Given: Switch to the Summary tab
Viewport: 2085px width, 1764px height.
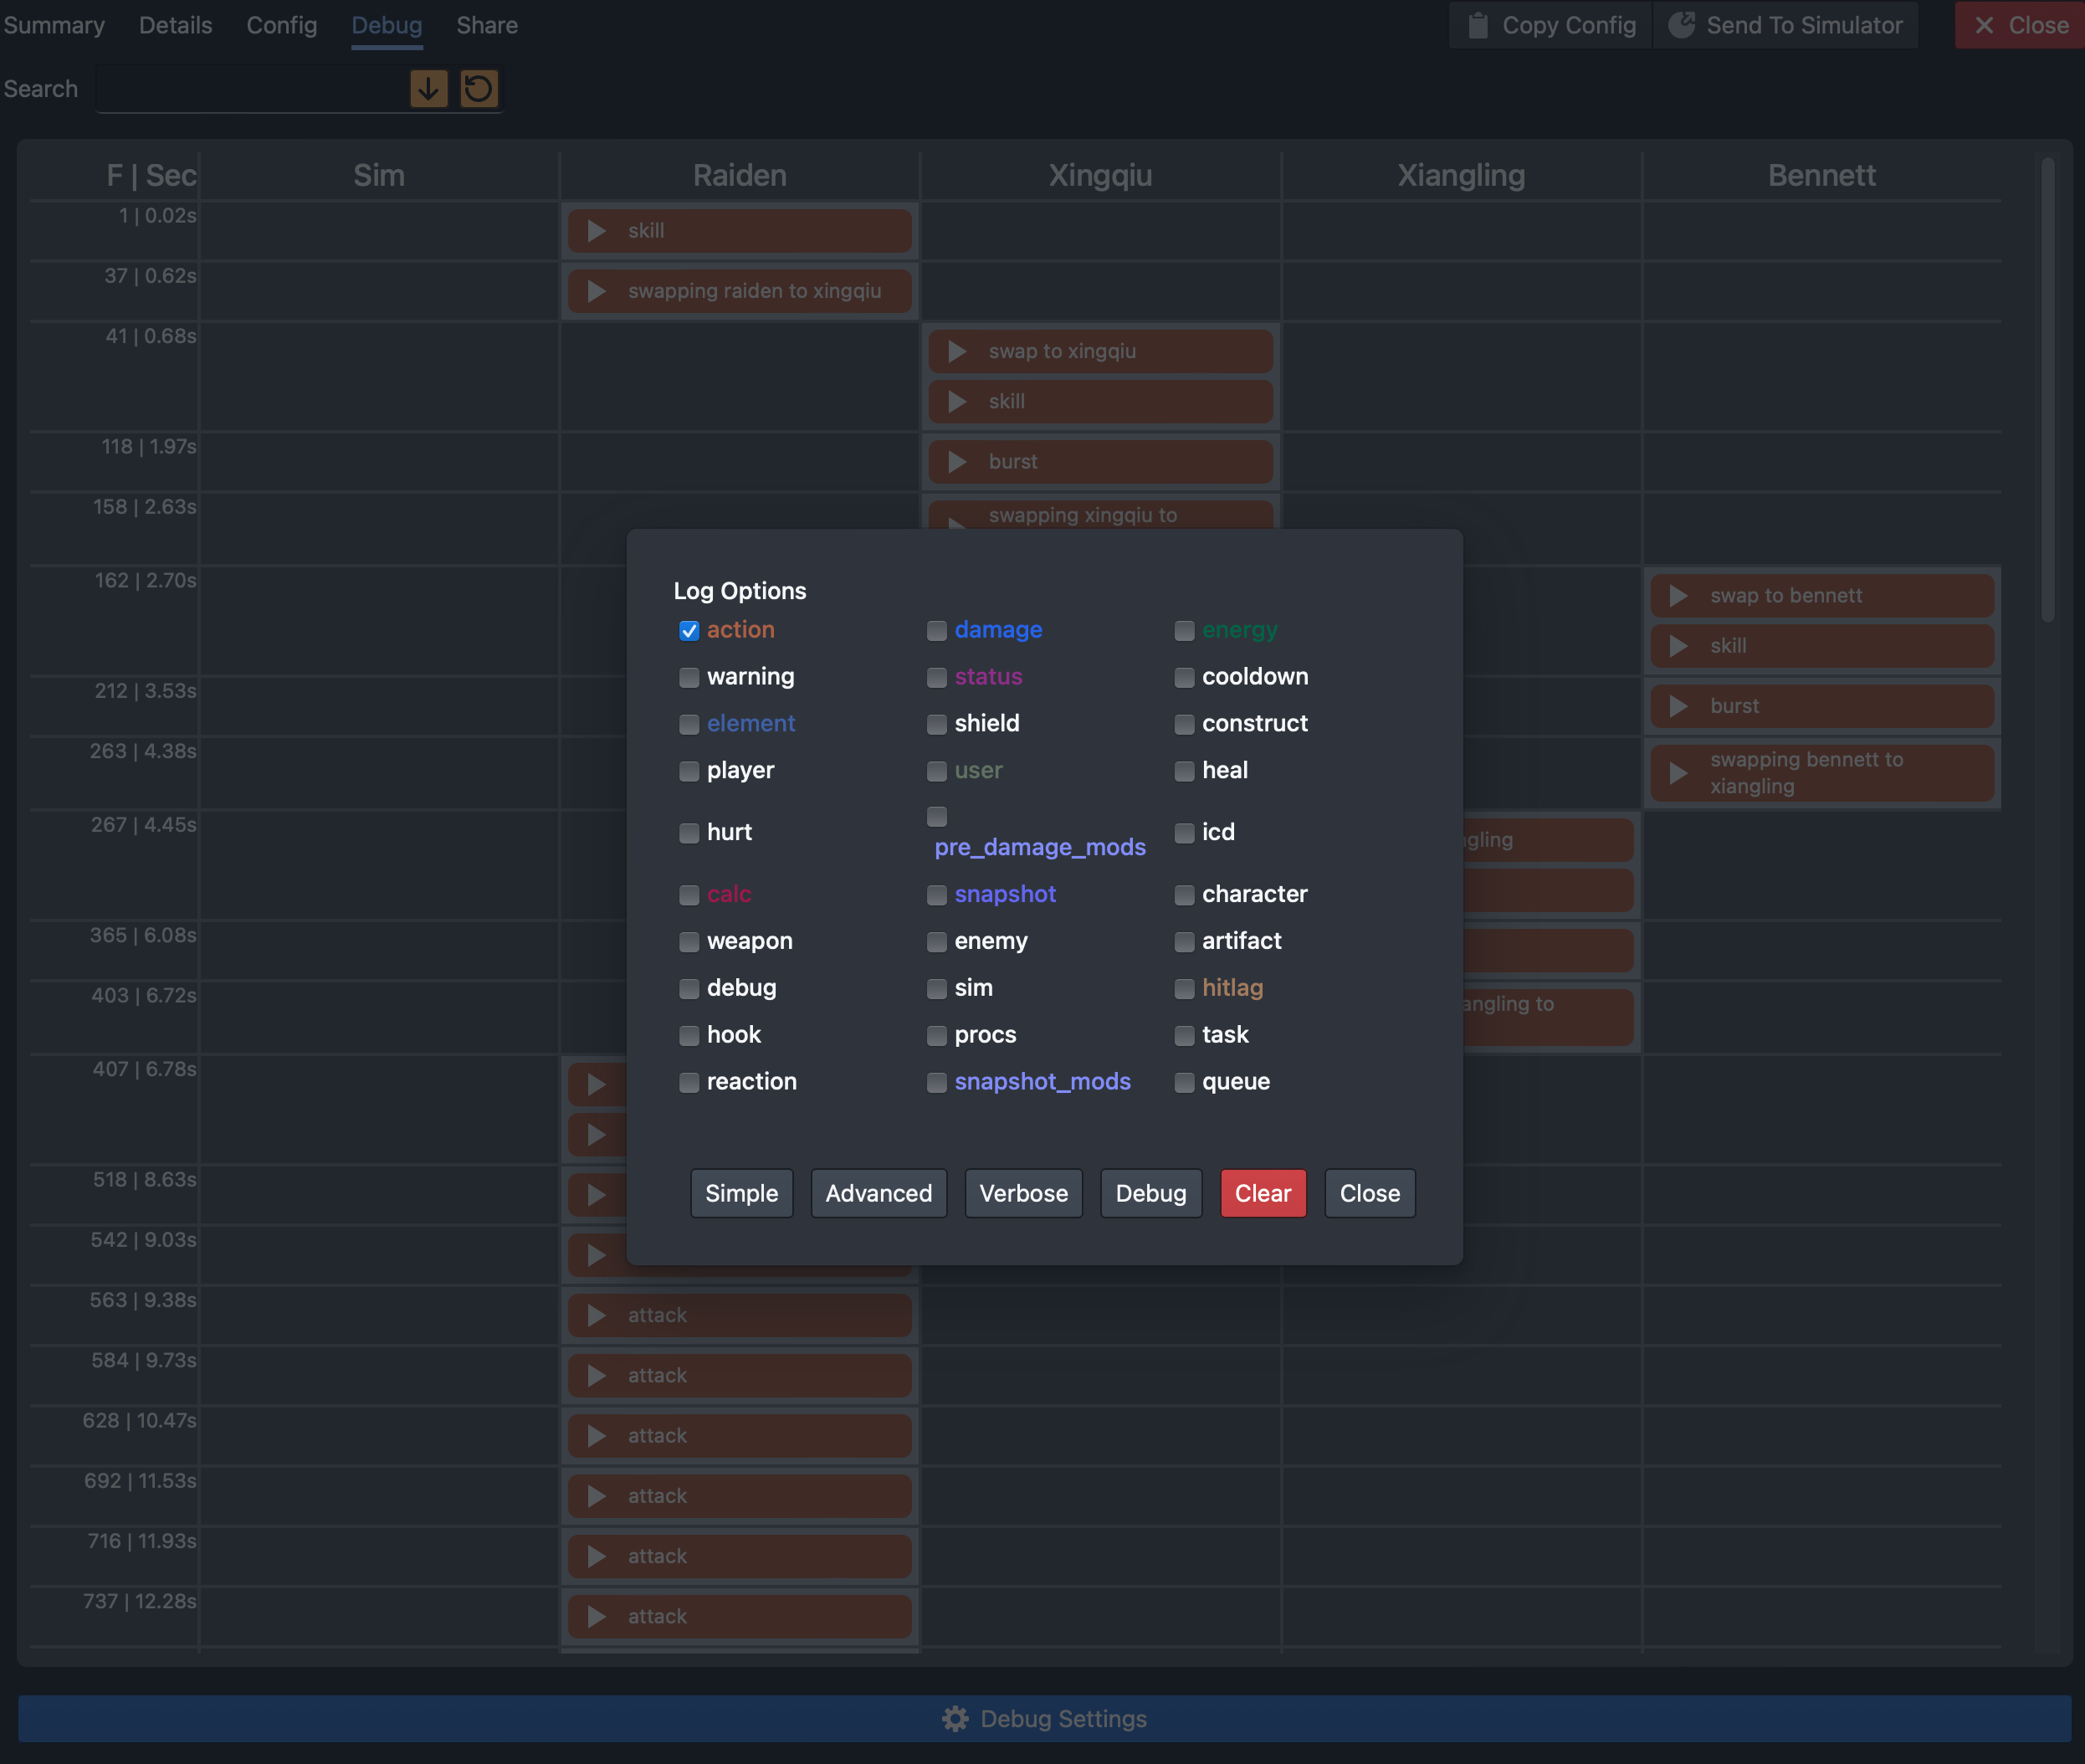Looking at the screenshot, I should point(54,25).
